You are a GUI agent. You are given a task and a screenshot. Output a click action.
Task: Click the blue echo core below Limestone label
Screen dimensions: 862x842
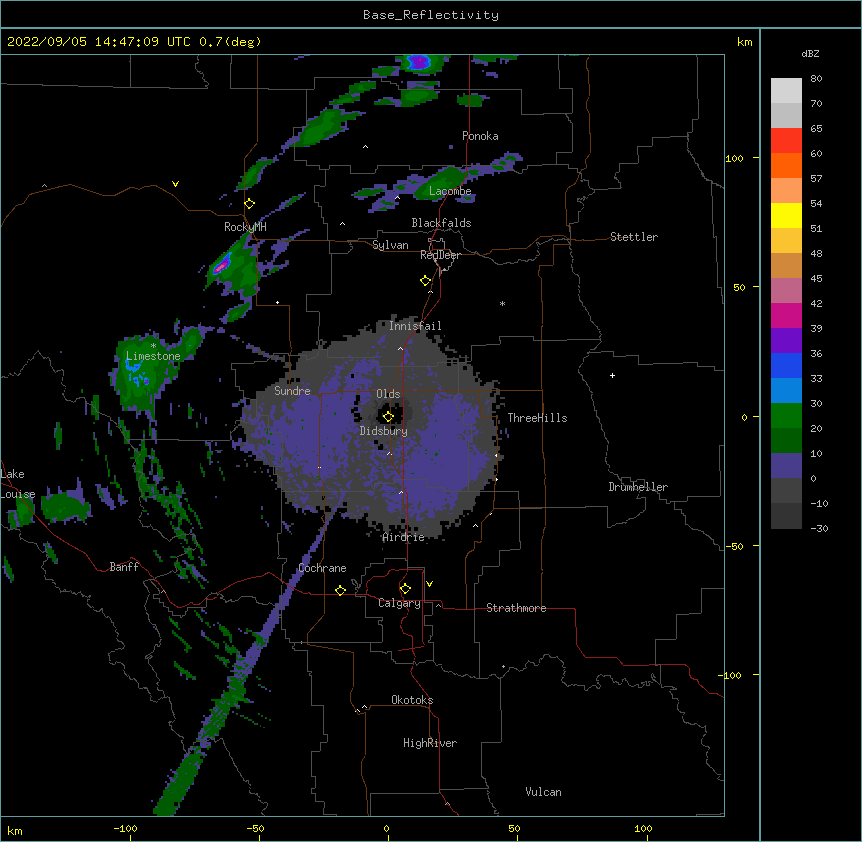[x=137, y=375]
